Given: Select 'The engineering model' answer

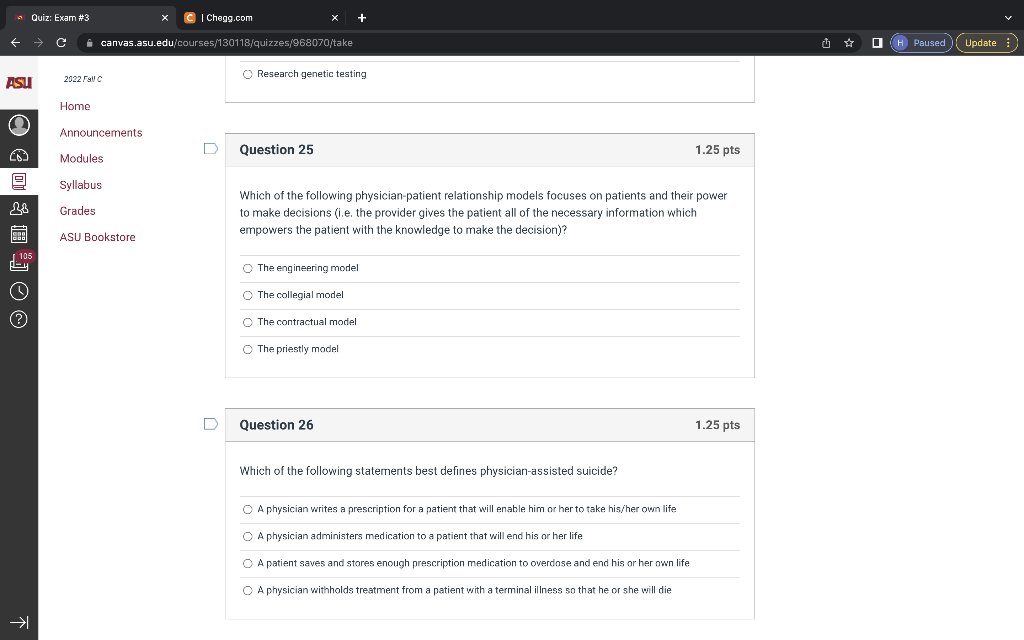Looking at the screenshot, I should pyautogui.click(x=248, y=268).
